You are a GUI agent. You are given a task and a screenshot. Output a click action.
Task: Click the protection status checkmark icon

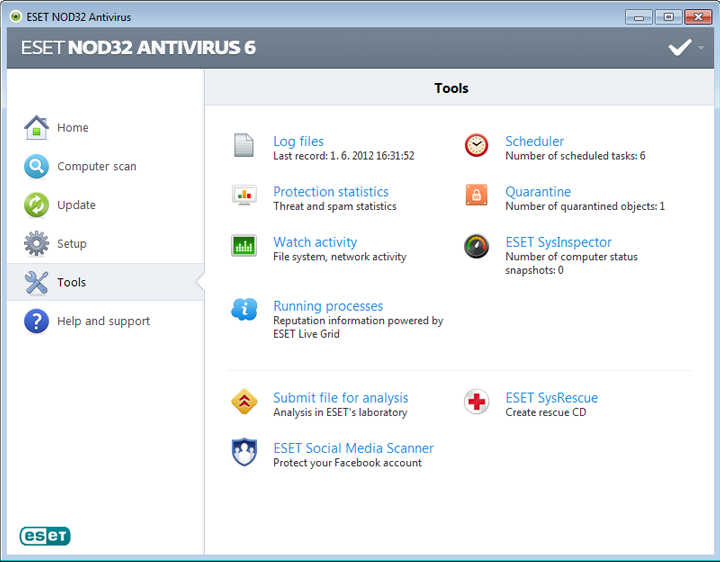coord(680,47)
